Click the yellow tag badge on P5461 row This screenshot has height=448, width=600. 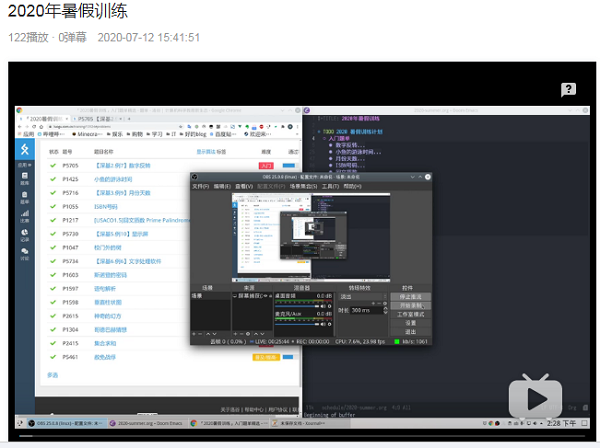click(266, 357)
